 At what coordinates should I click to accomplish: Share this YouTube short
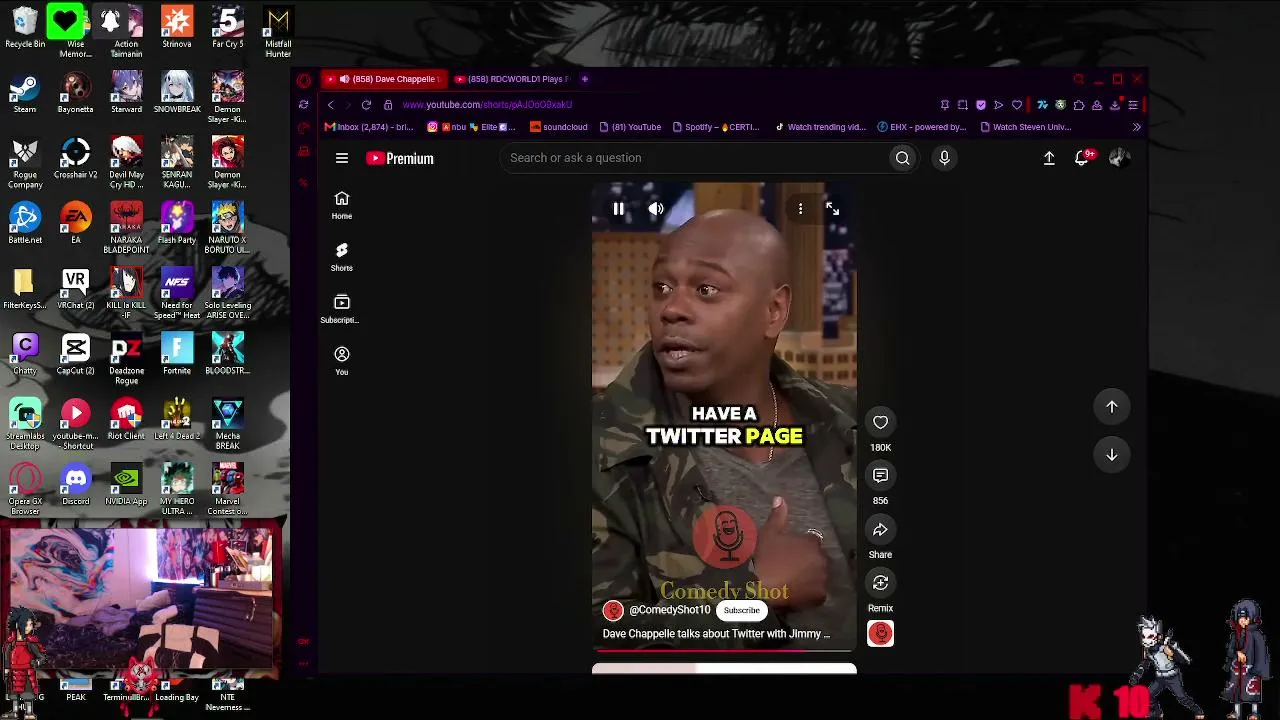(x=880, y=529)
